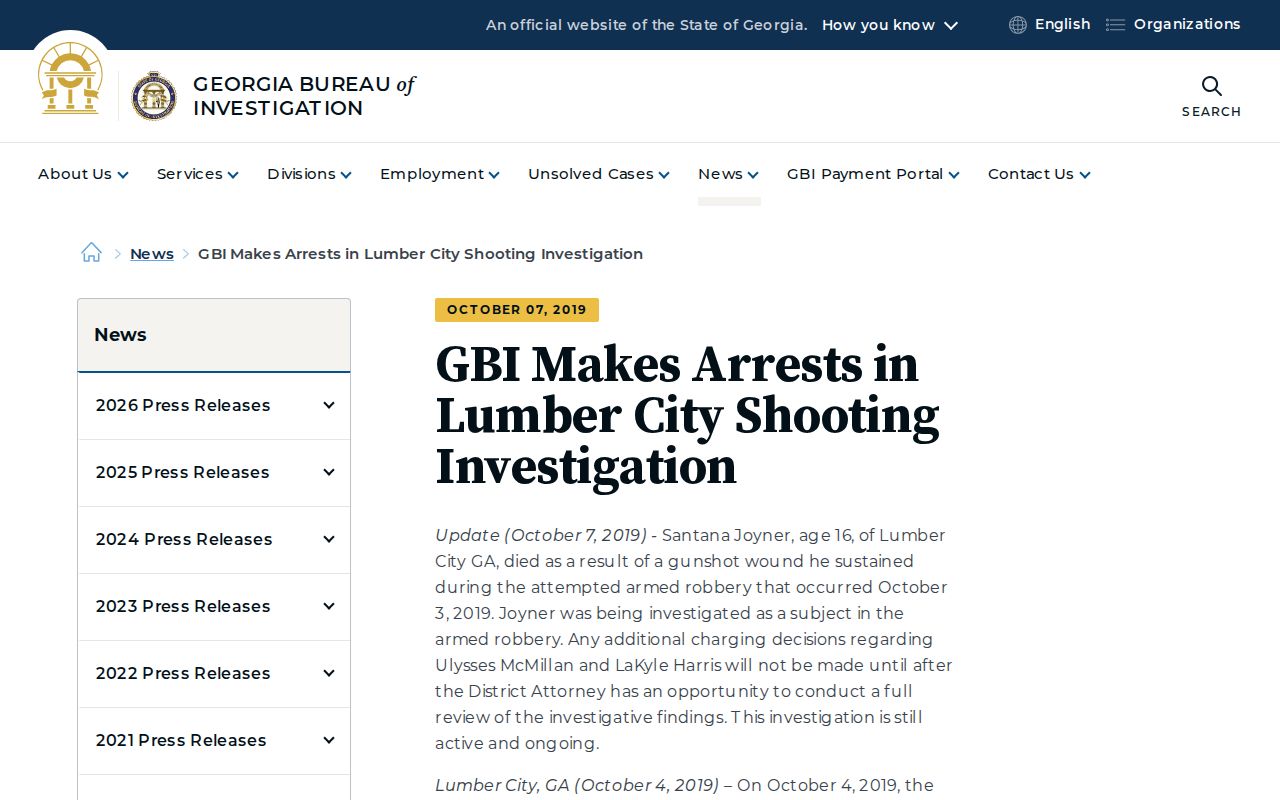This screenshot has width=1280, height=800.
Task: Click the News breadcrumb link
Action: coord(152,254)
